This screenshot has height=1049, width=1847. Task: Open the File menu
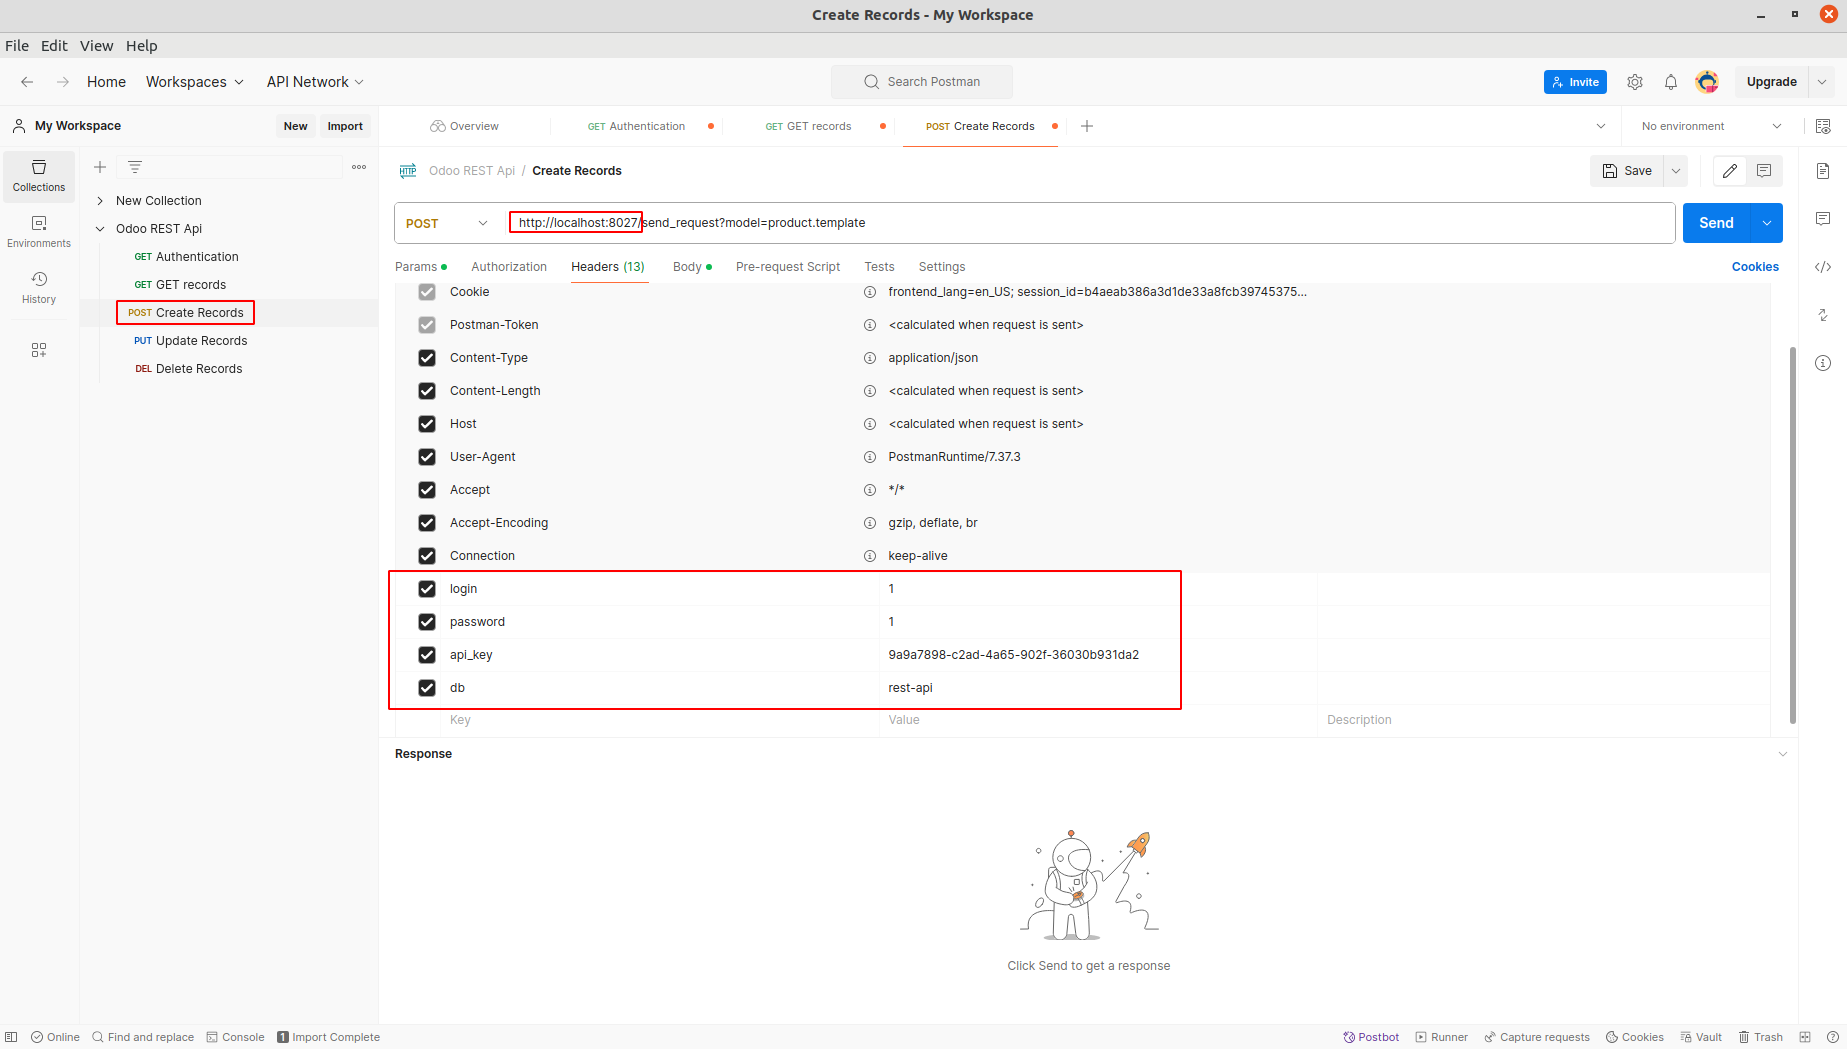[x=17, y=46]
